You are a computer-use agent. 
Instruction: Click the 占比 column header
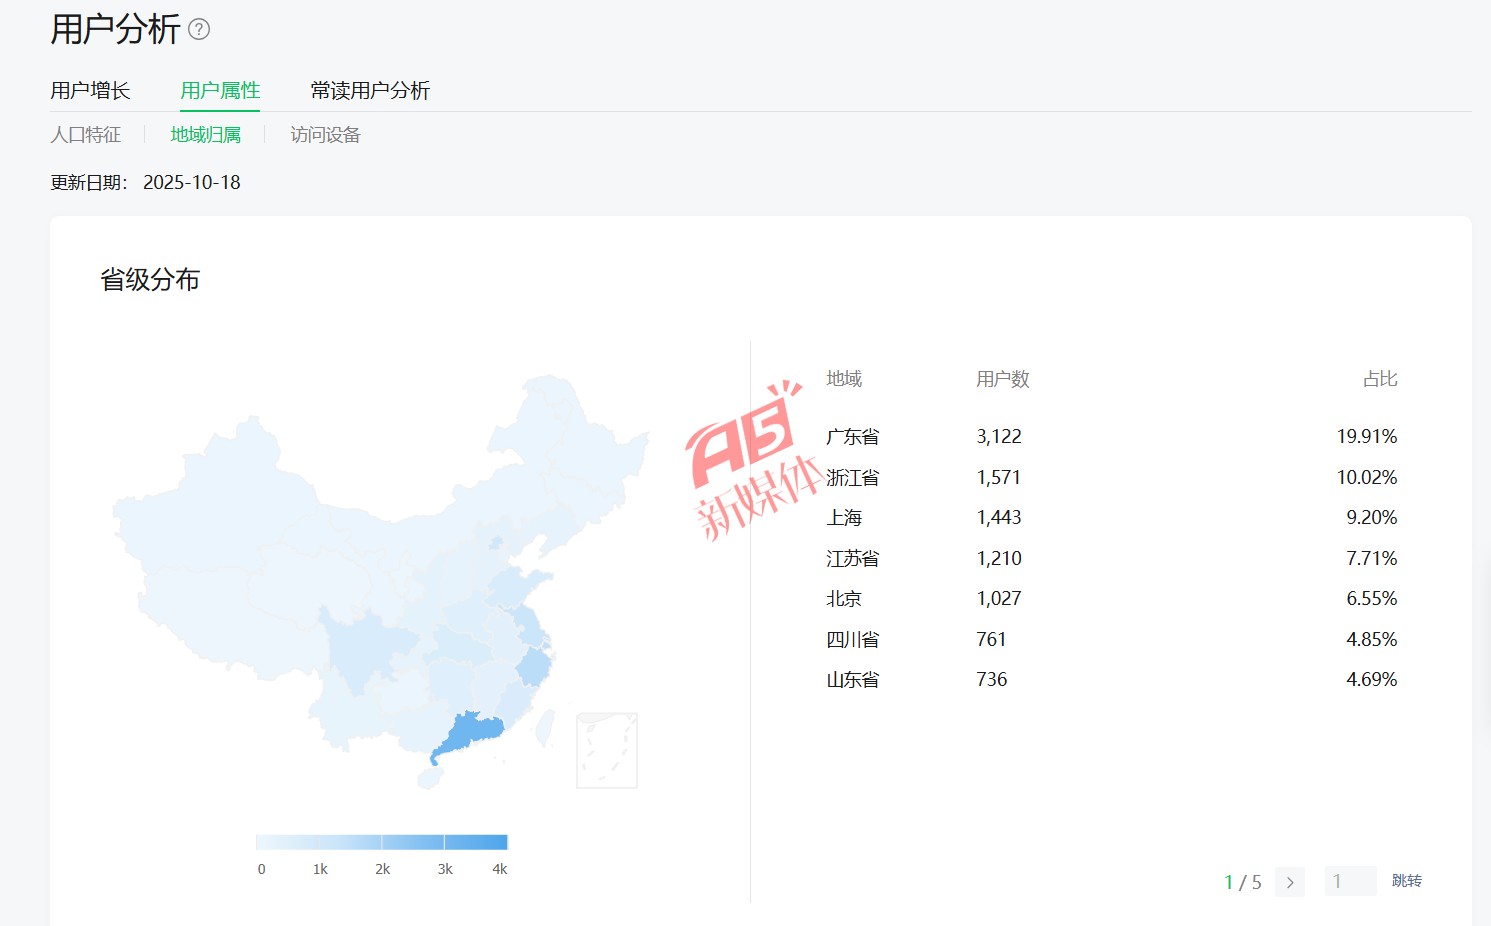(1379, 379)
